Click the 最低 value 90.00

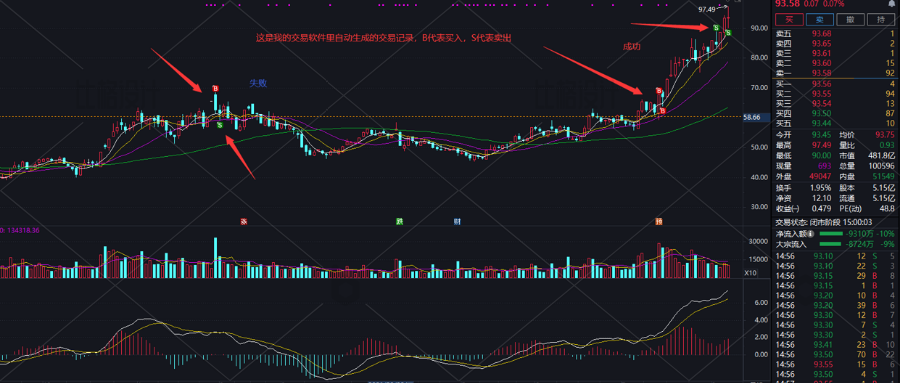click(x=821, y=155)
